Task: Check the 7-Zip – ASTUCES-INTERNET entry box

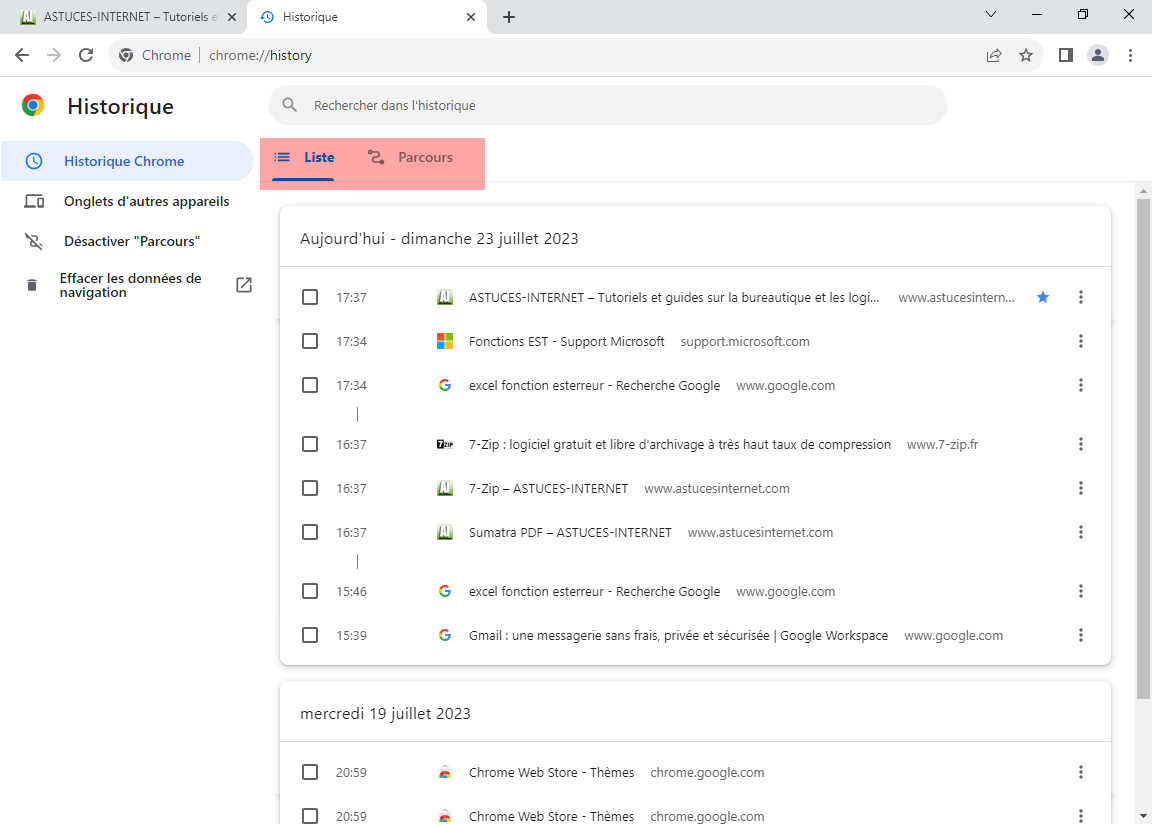Action: [x=310, y=488]
